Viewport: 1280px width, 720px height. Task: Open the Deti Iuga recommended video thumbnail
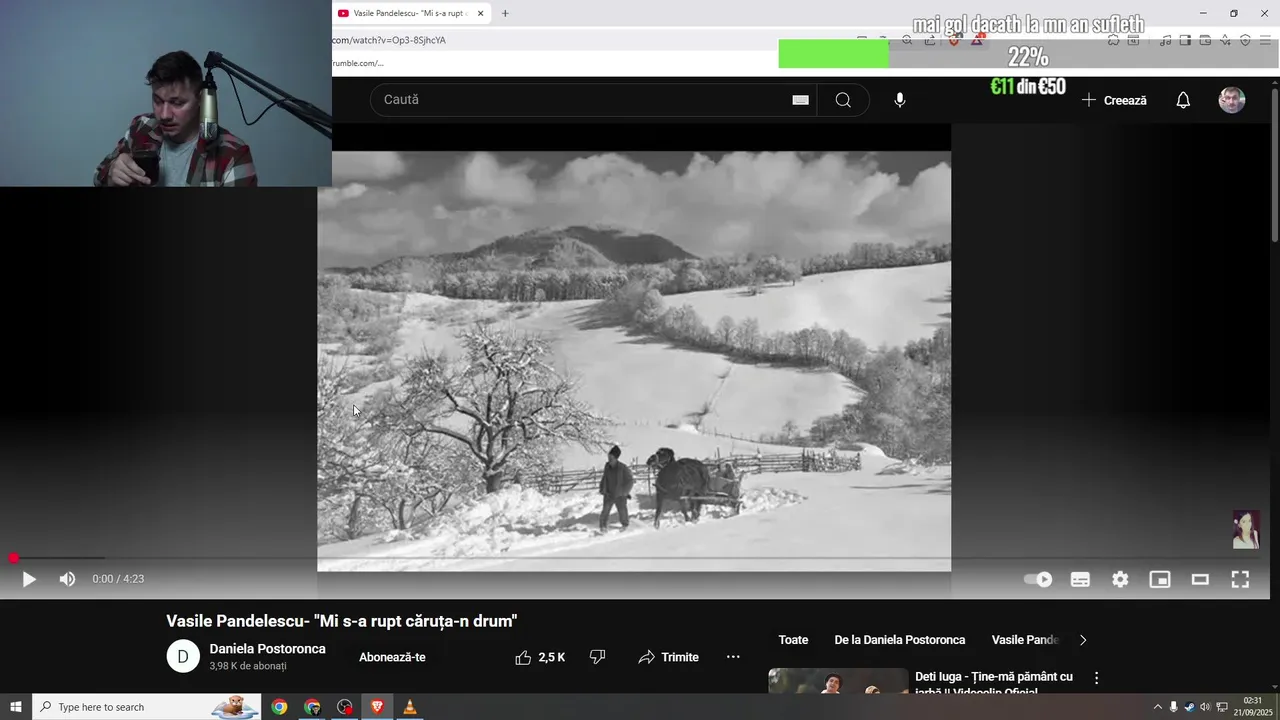tap(838, 682)
